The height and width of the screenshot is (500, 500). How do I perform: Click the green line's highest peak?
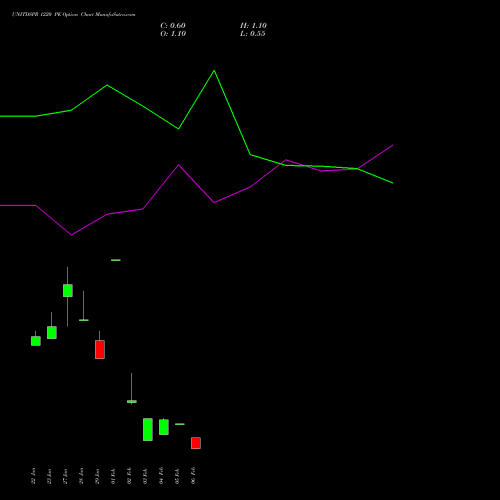pyautogui.click(x=214, y=71)
